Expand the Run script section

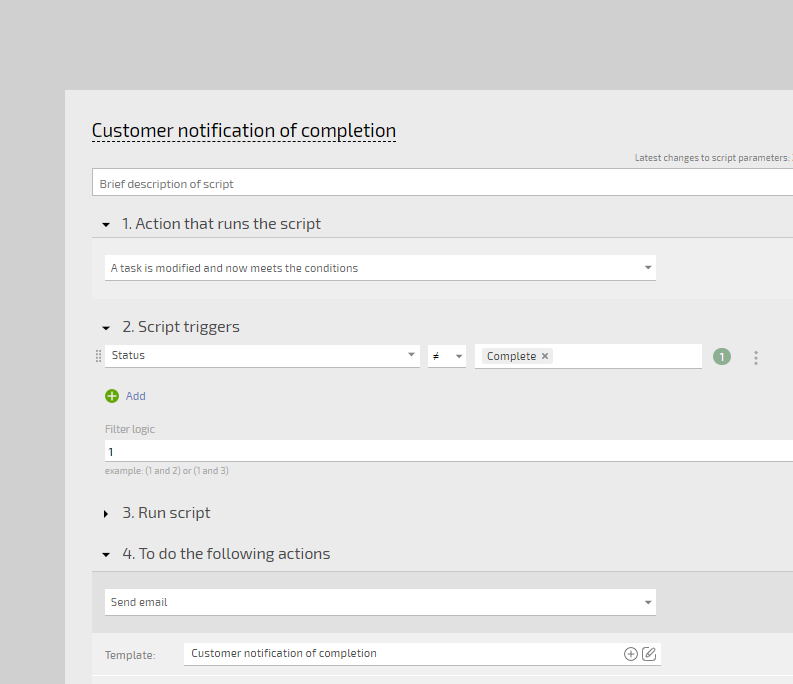click(x=106, y=513)
